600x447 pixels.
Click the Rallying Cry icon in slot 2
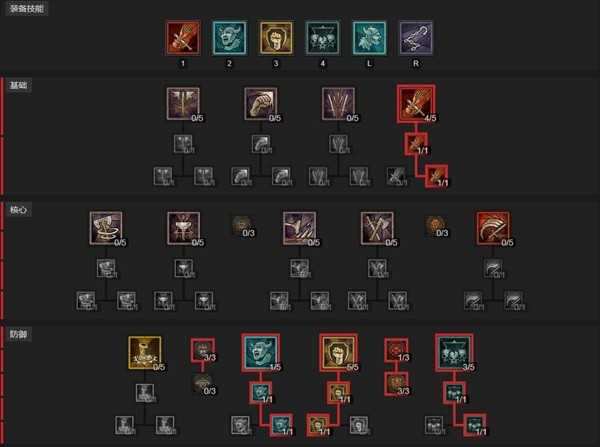tap(230, 38)
